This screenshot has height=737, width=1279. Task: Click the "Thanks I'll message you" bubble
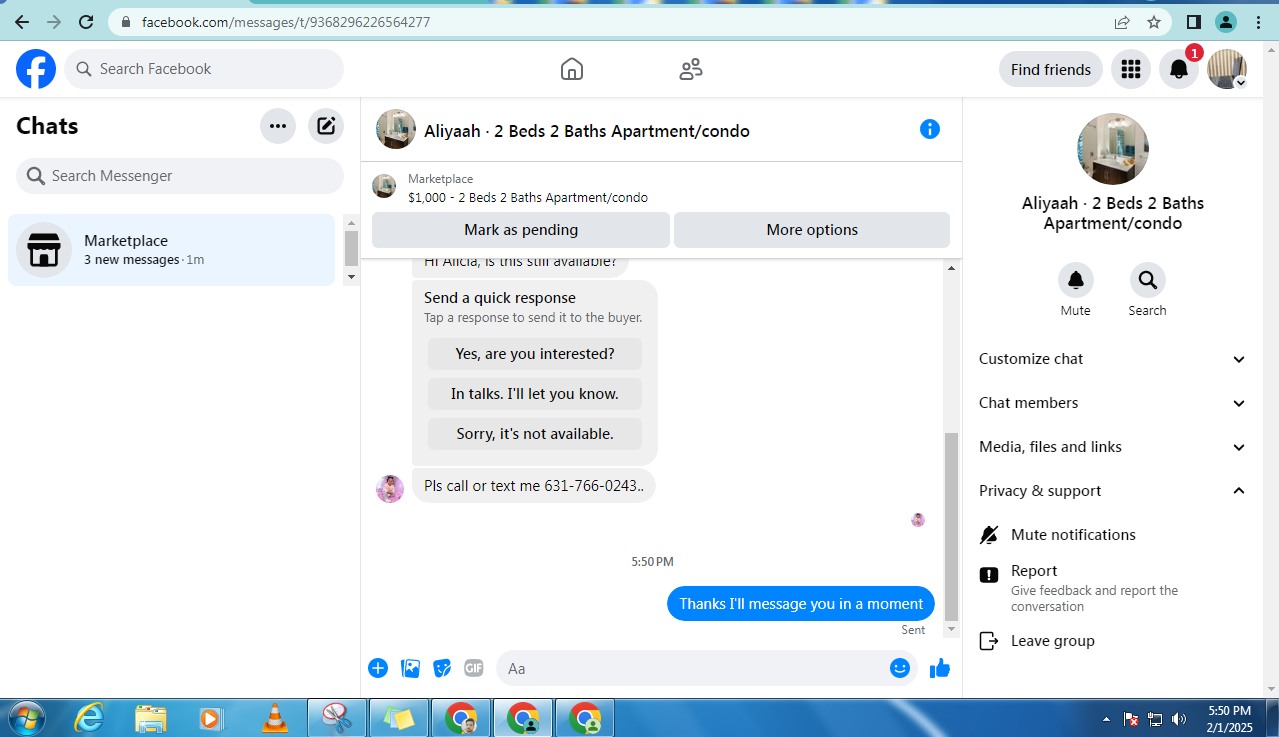(x=801, y=604)
